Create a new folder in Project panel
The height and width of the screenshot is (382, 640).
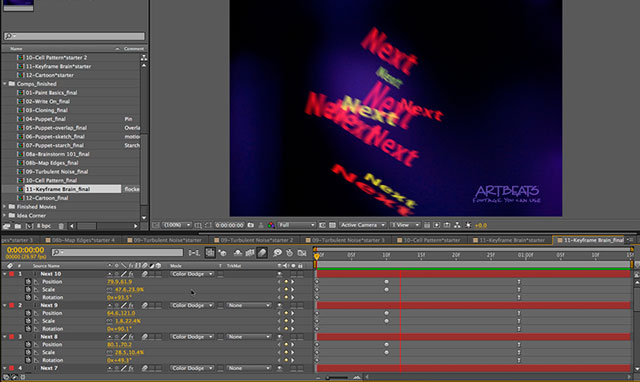18,226
